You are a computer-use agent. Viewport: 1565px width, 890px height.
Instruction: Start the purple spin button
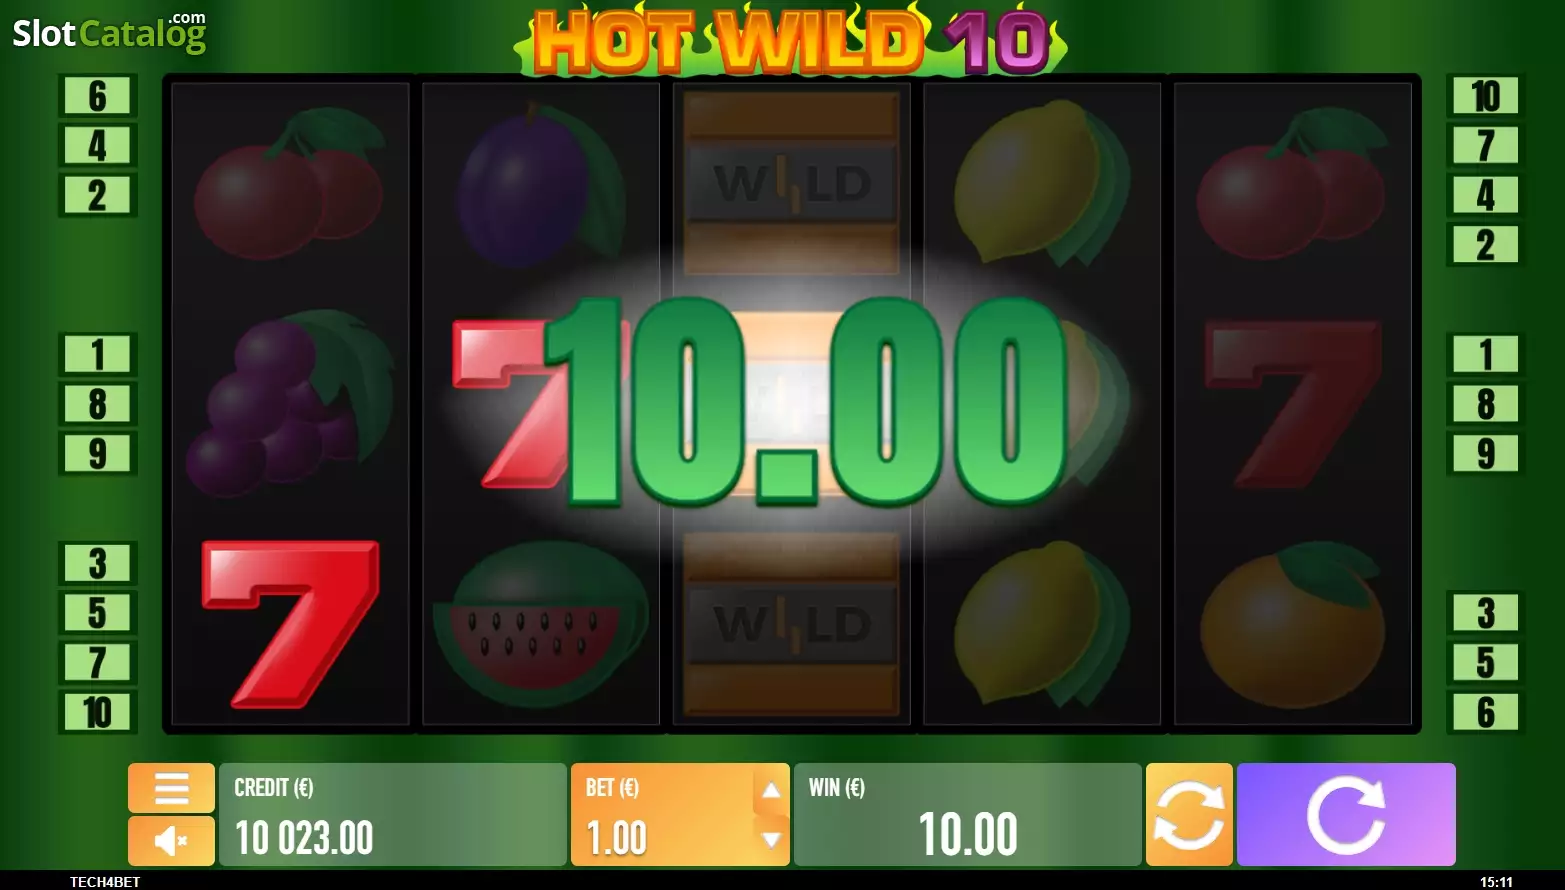1346,814
